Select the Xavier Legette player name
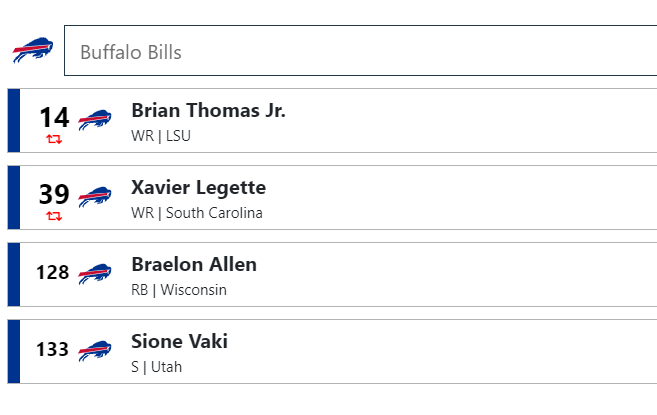Viewport: 657px width, 415px height. 198,188
